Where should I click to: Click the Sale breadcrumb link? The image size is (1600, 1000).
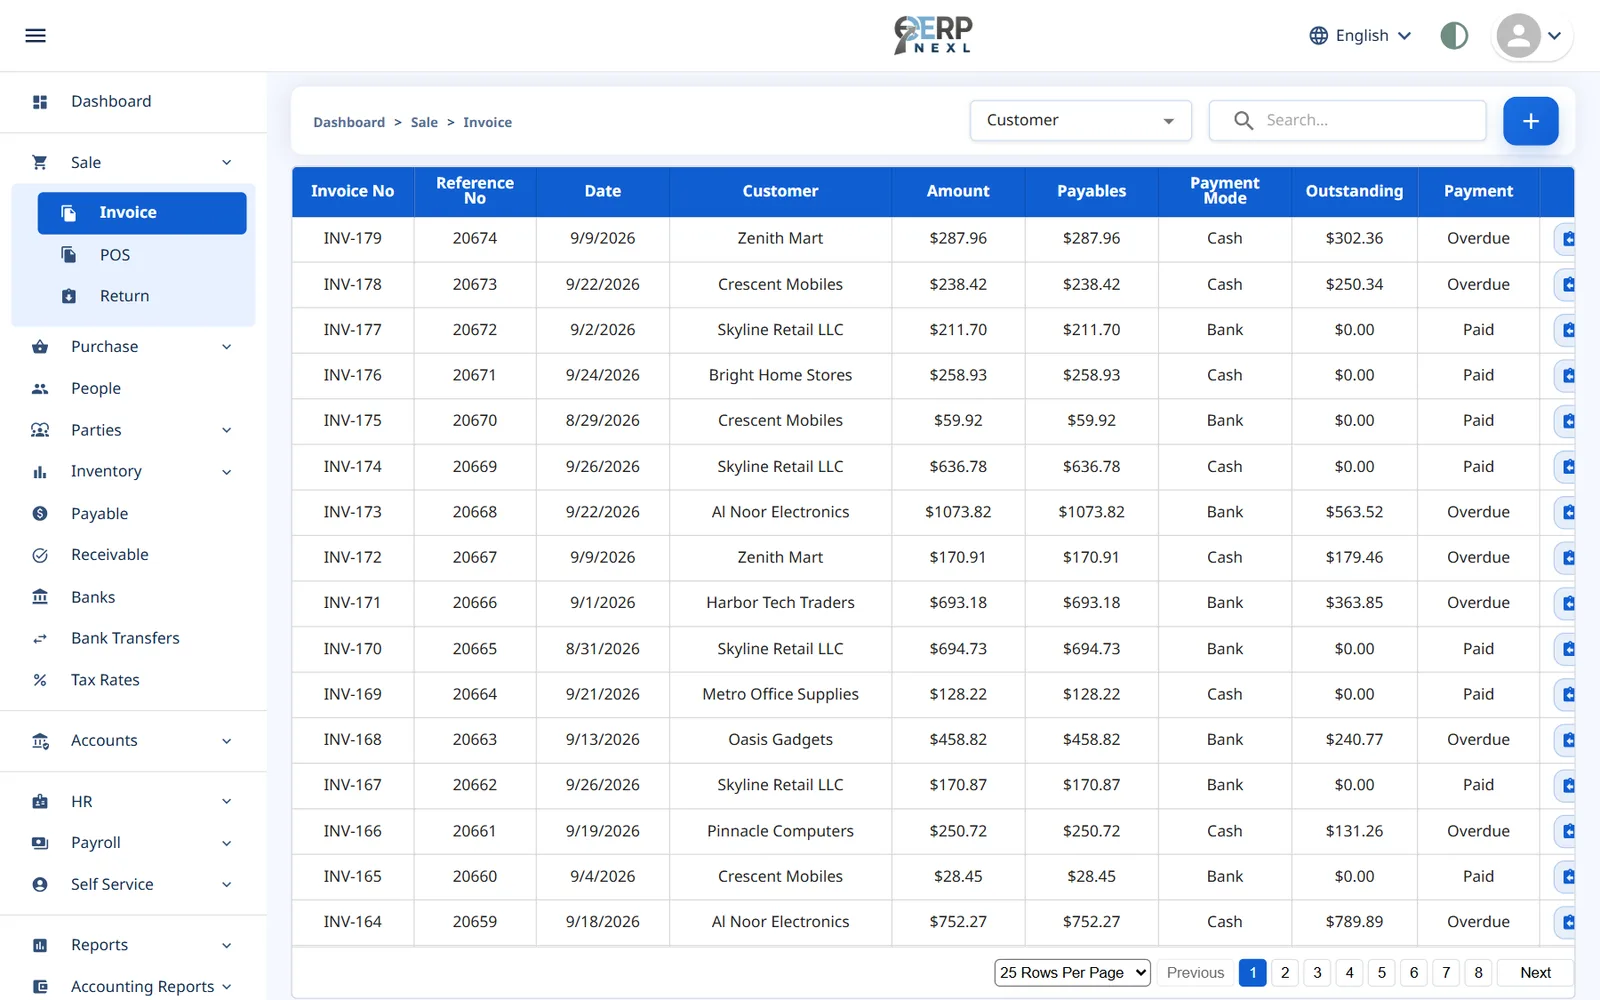pos(424,122)
